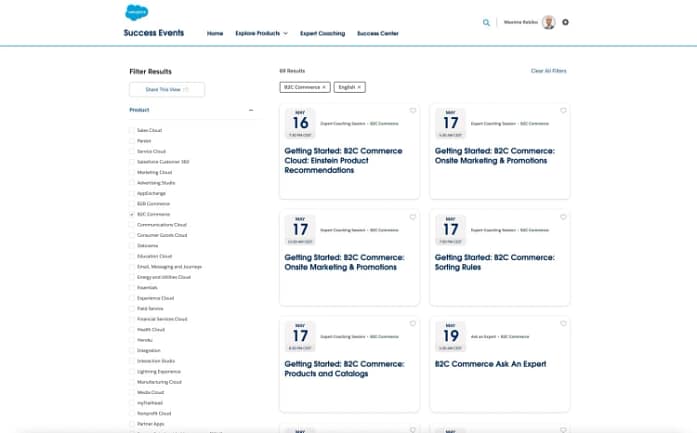
Task: Collapse the Product filter section
Action: tap(251, 110)
